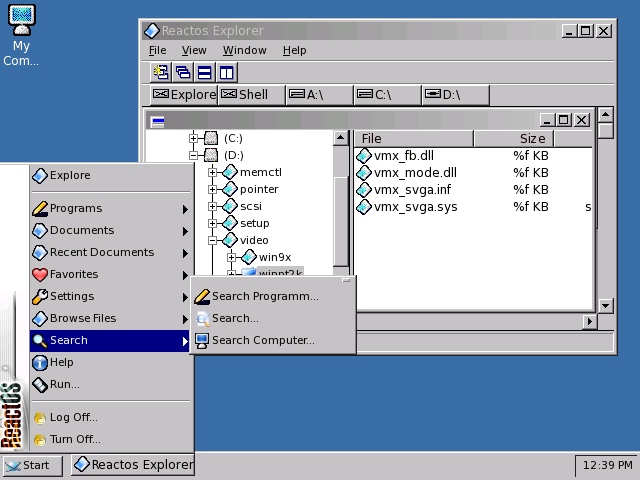Expand the setup tree node

(x=212, y=223)
